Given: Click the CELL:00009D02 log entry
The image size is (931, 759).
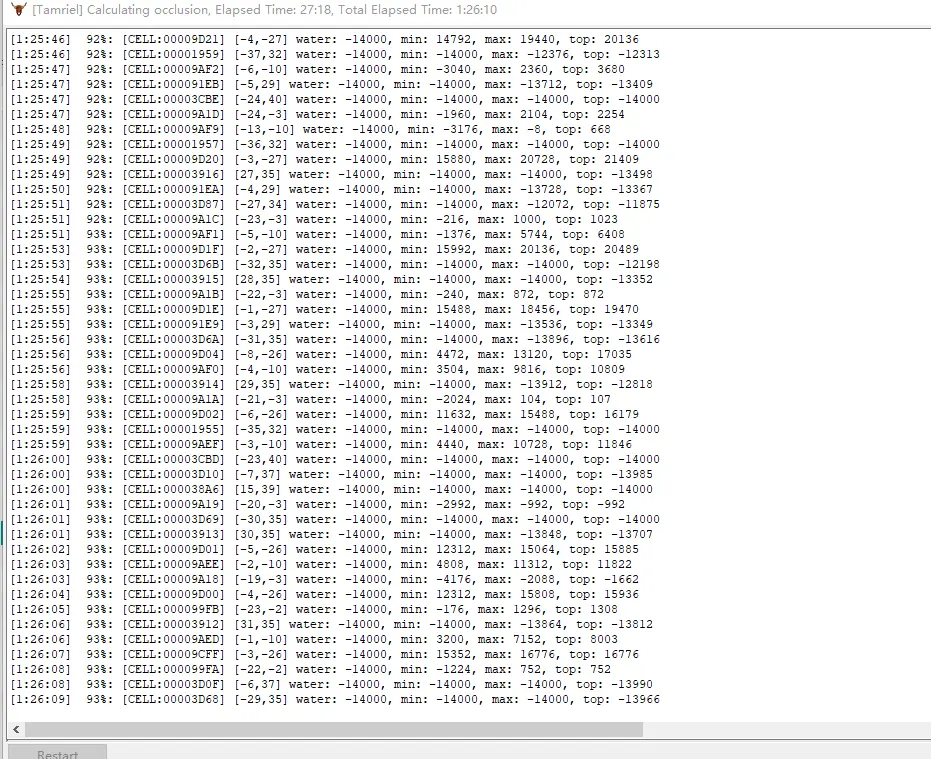Looking at the screenshot, I should [325, 414].
